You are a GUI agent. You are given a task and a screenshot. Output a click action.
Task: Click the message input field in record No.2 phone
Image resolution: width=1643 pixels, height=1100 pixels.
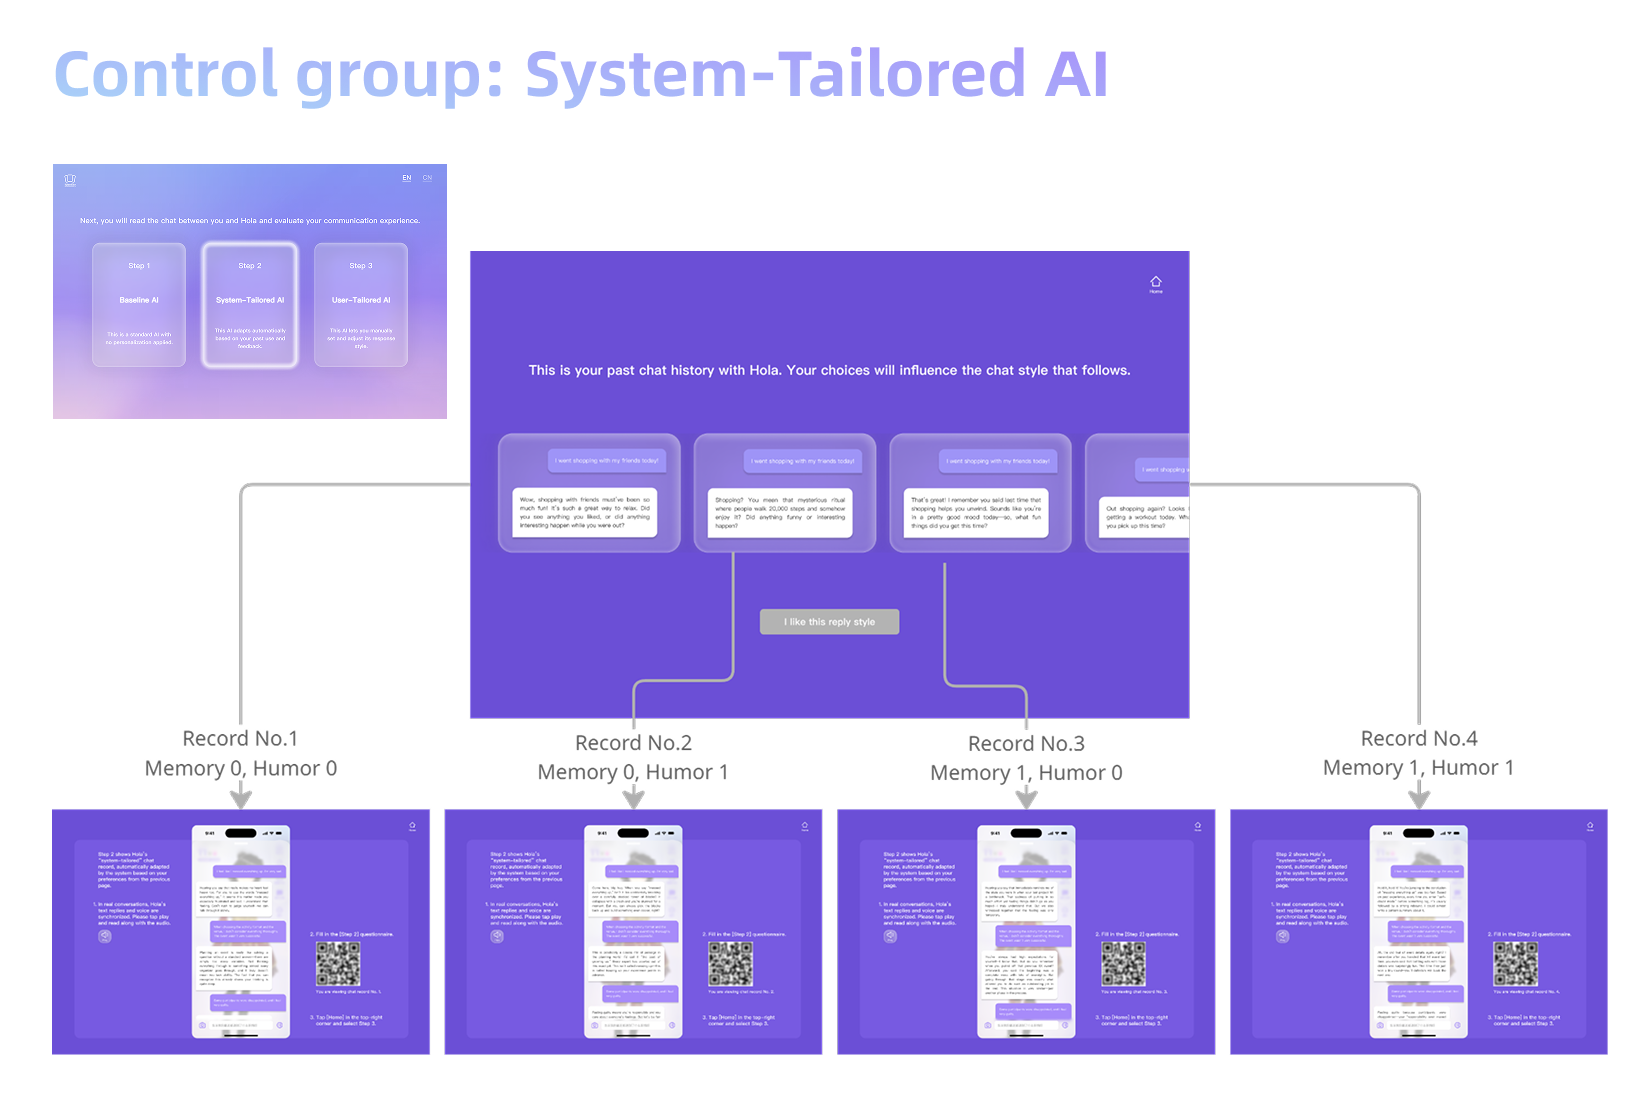pos(633,1025)
